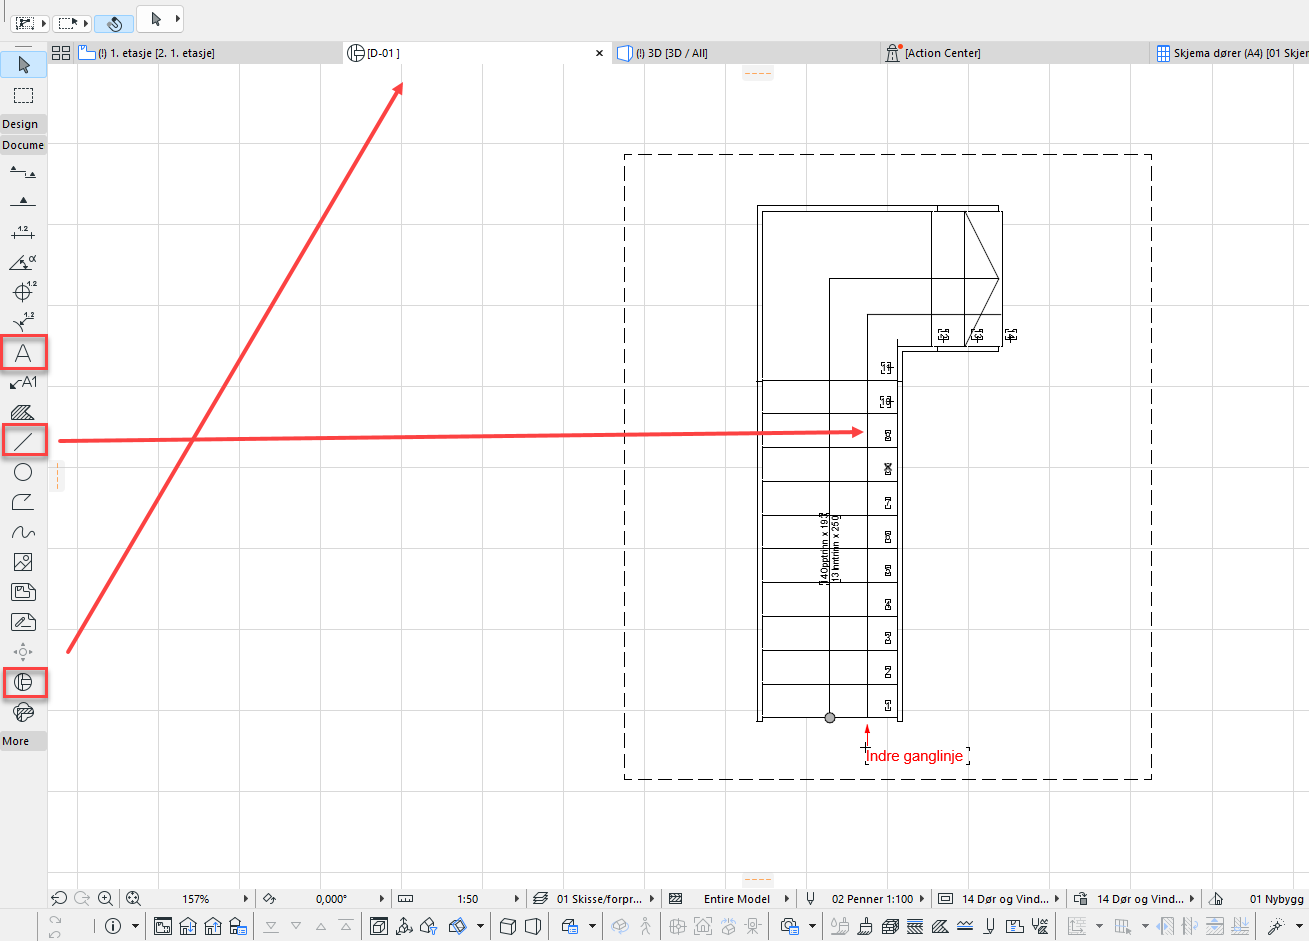Image resolution: width=1309 pixels, height=941 pixels.
Task: Click the Fit in Window icon
Action: coord(133,899)
